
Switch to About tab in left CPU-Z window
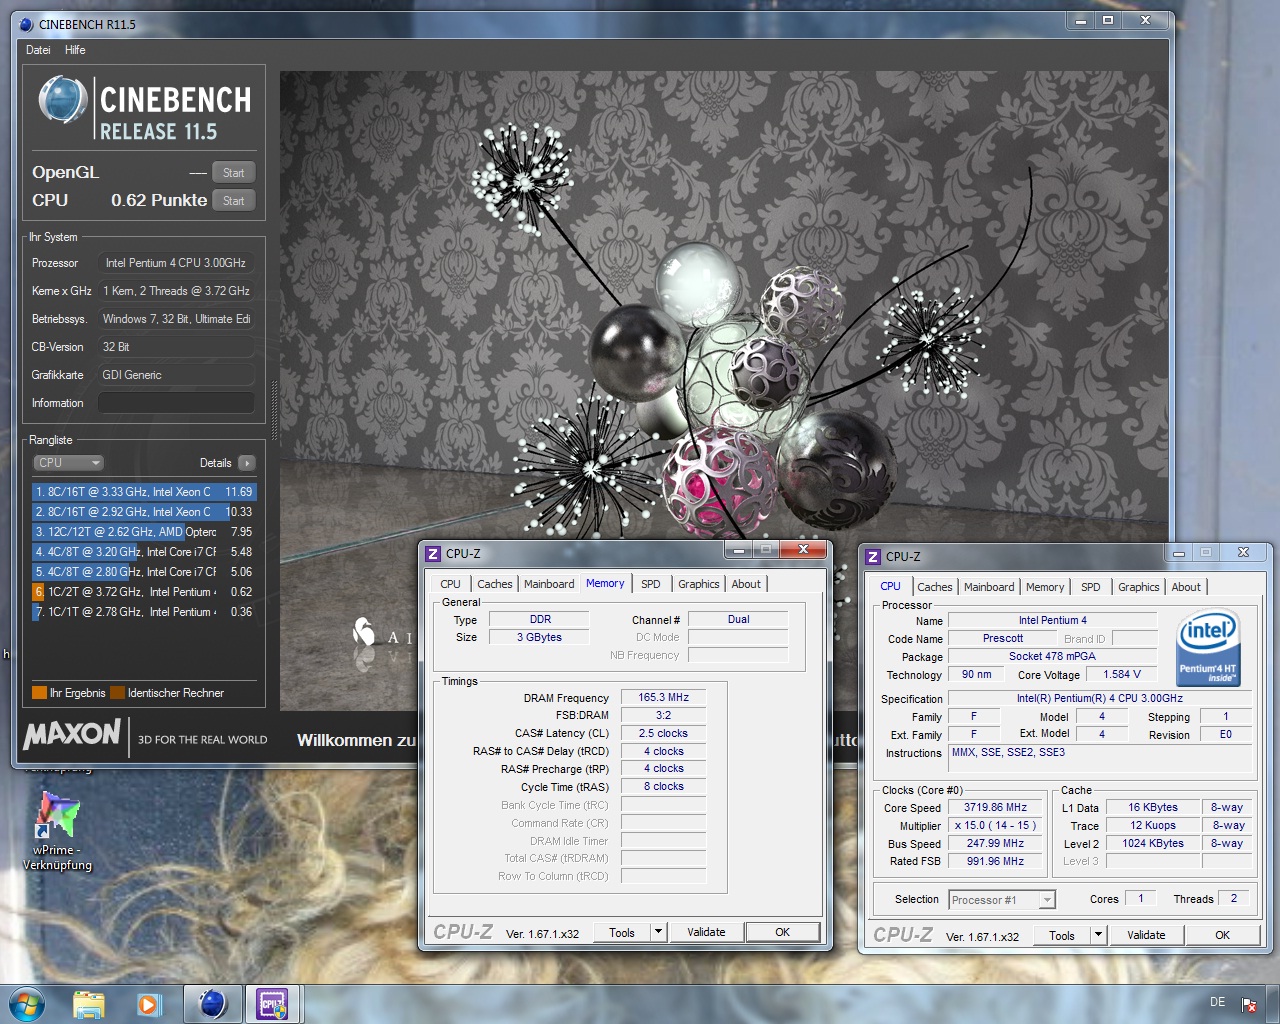pyautogui.click(x=746, y=584)
